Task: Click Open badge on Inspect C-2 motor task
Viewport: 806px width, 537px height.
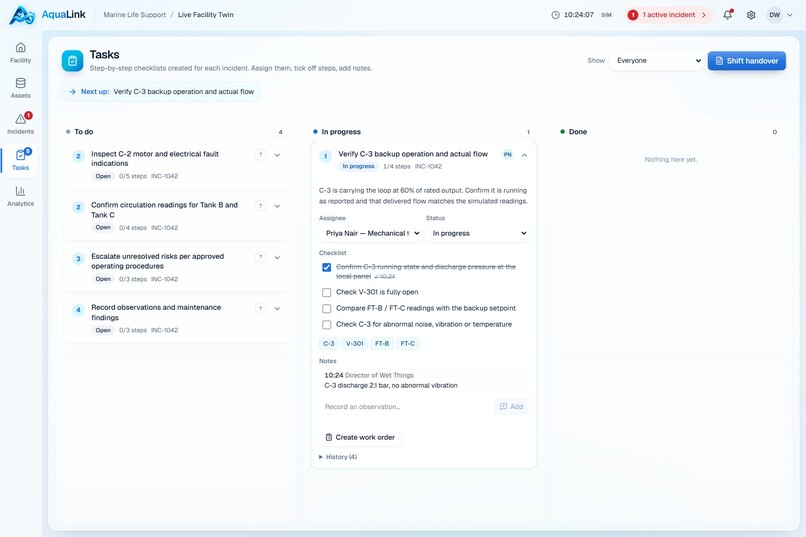Action: [103, 176]
